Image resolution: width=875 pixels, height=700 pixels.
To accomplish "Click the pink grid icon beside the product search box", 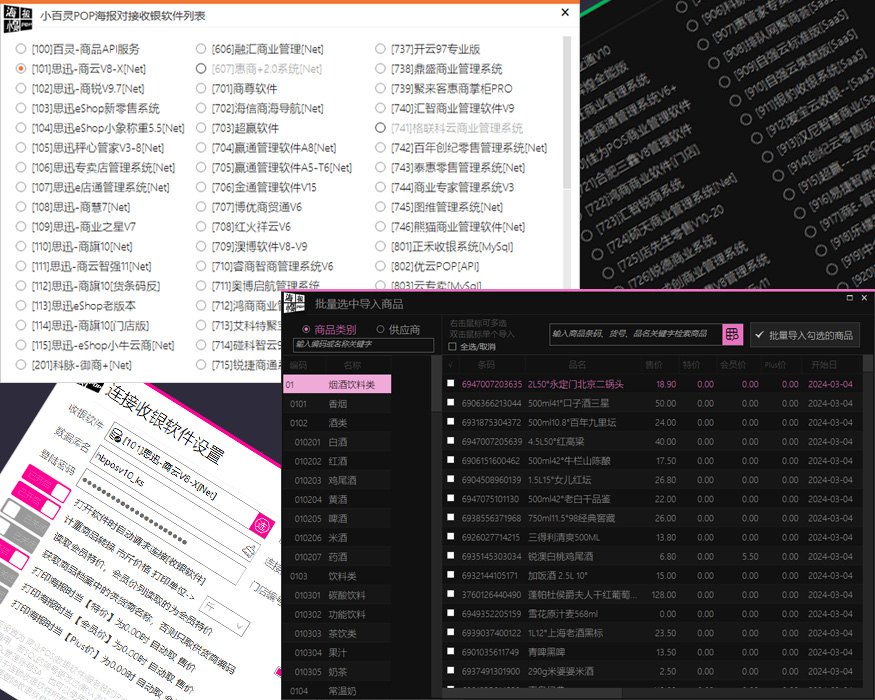I will click(x=732, y=334).
